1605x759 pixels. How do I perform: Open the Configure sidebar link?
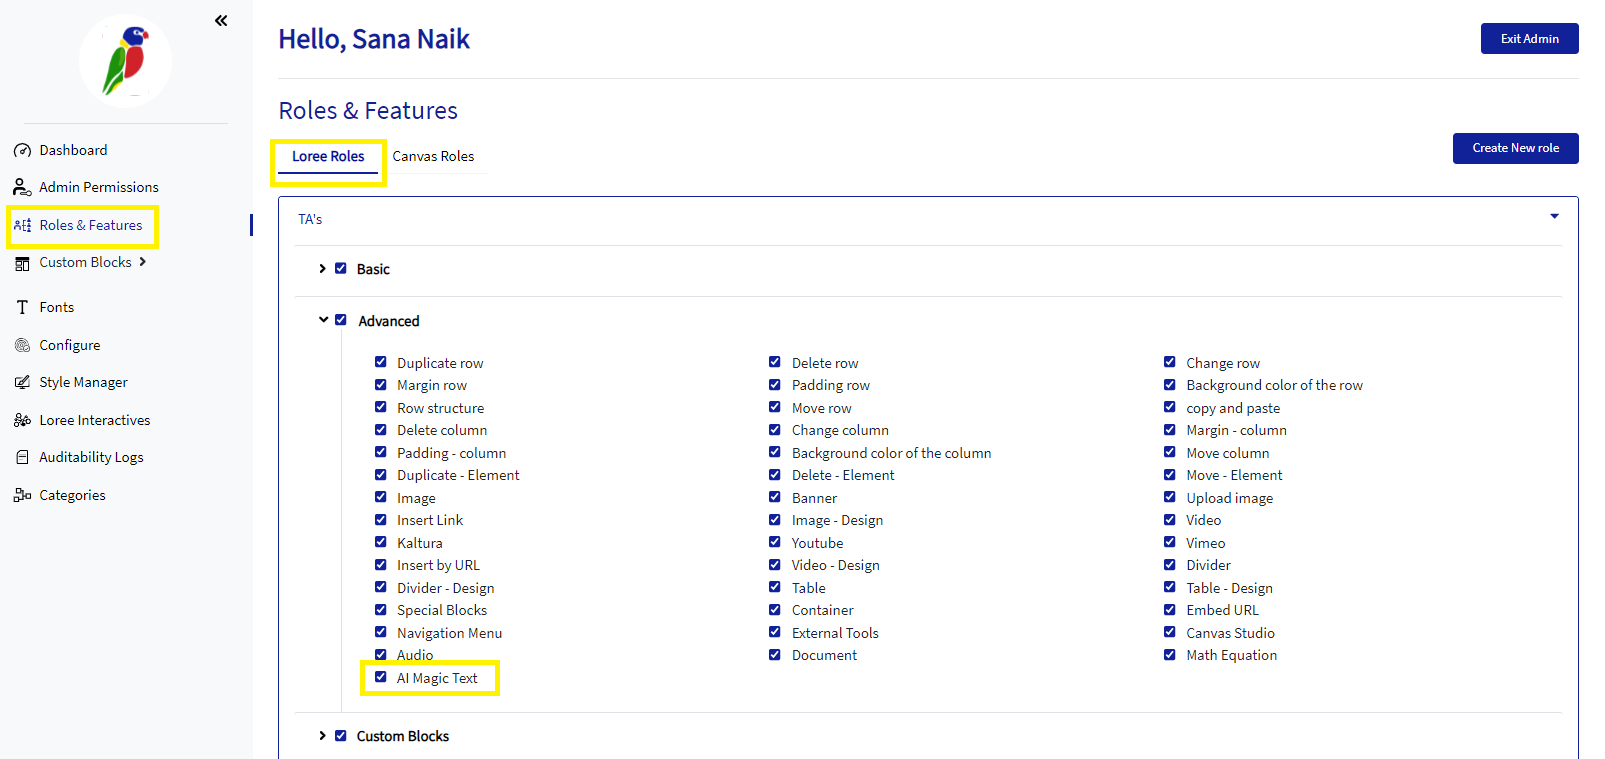70,345
